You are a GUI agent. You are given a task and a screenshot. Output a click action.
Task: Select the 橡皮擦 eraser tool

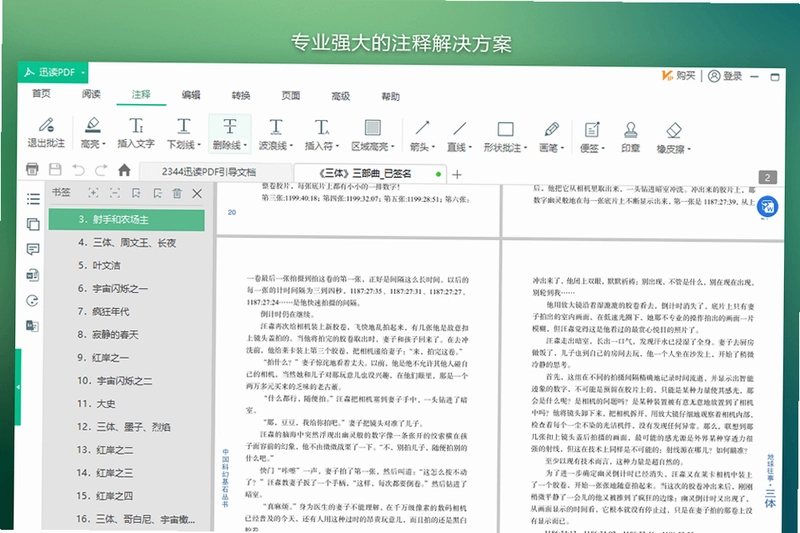click(x=673, y=139)
